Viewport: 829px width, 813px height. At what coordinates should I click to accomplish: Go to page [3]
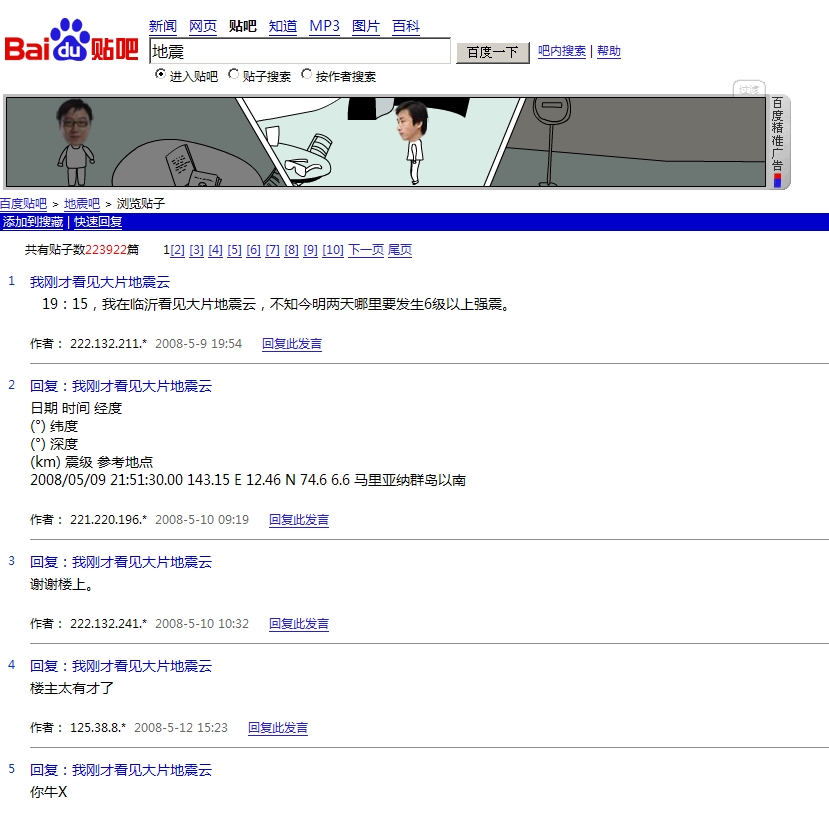pyautogui.click(x=196, y=250)
